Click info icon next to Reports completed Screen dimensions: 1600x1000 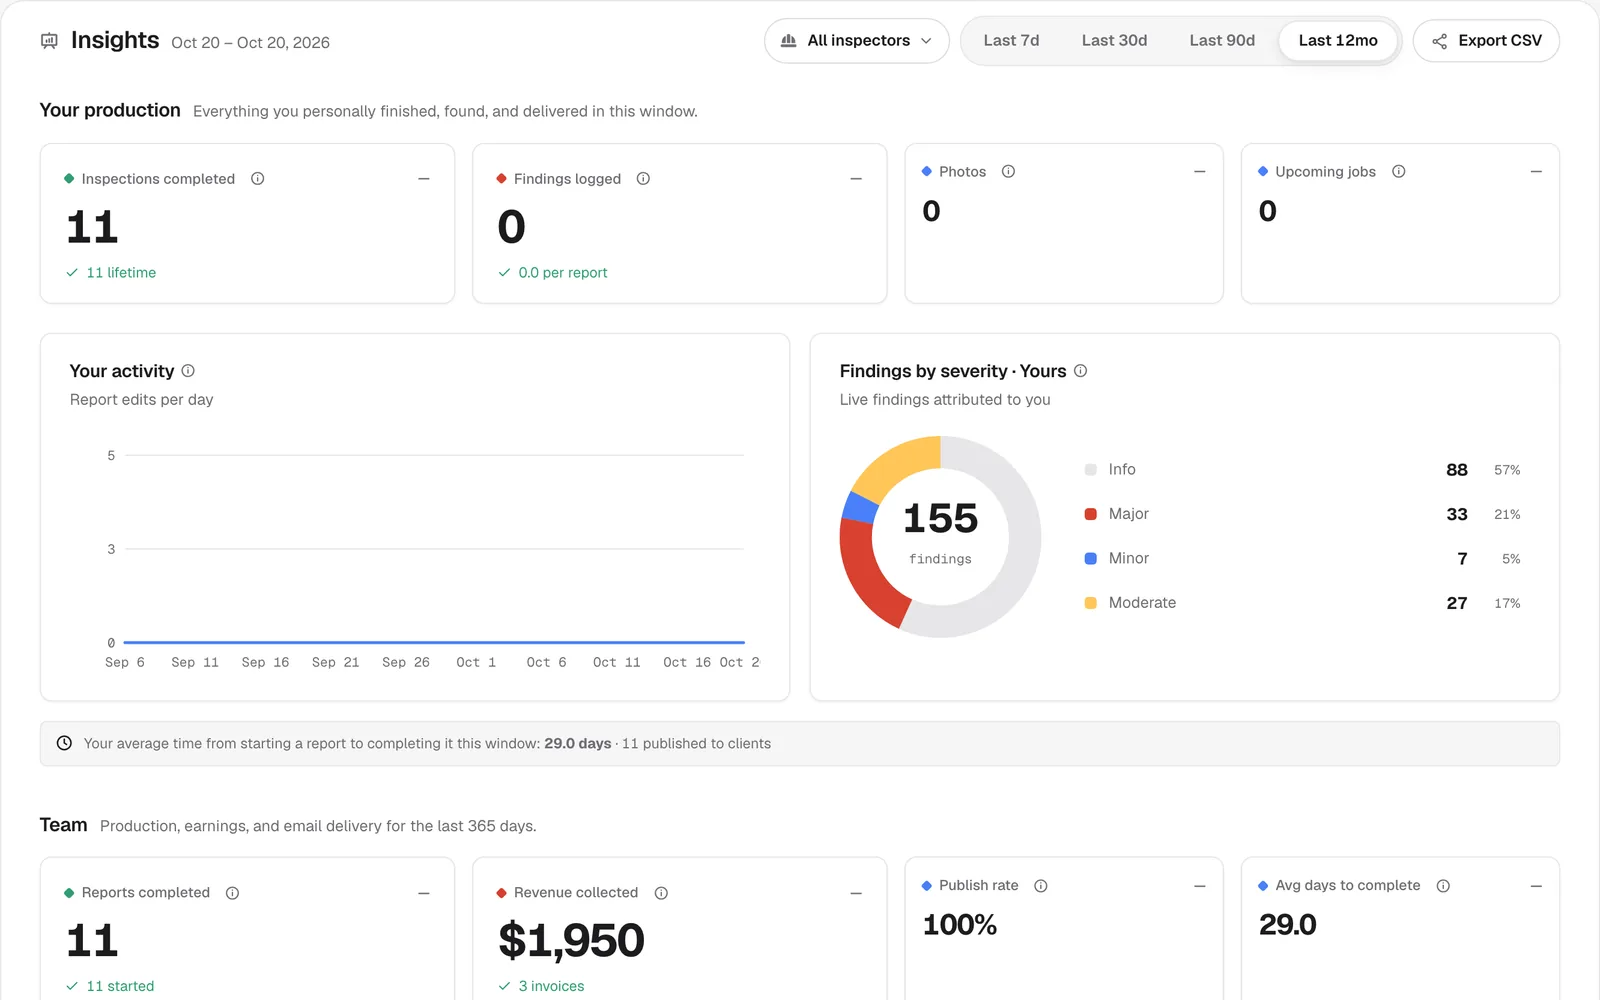point(232,893)
